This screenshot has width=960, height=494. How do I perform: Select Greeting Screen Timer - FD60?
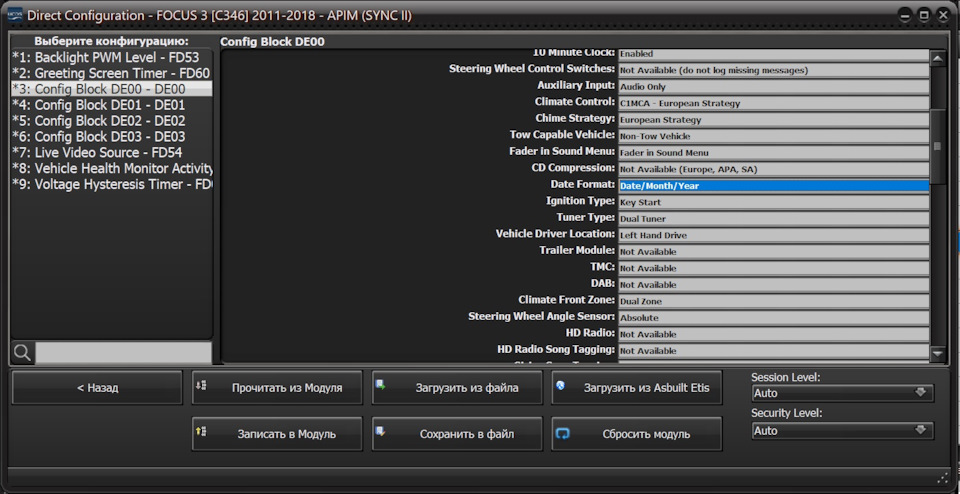112,73
